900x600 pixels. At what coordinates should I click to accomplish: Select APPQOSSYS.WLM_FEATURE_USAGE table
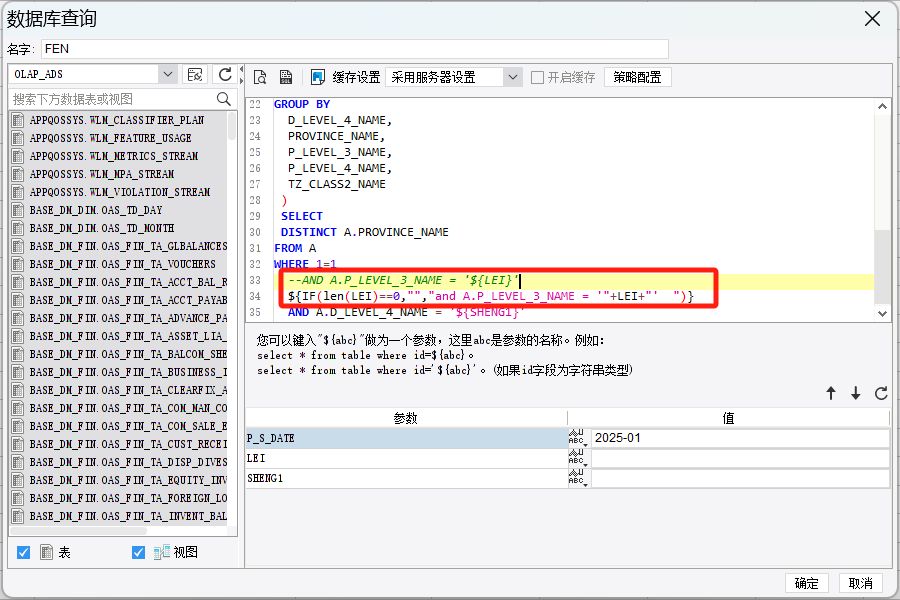tap(110, 138)
